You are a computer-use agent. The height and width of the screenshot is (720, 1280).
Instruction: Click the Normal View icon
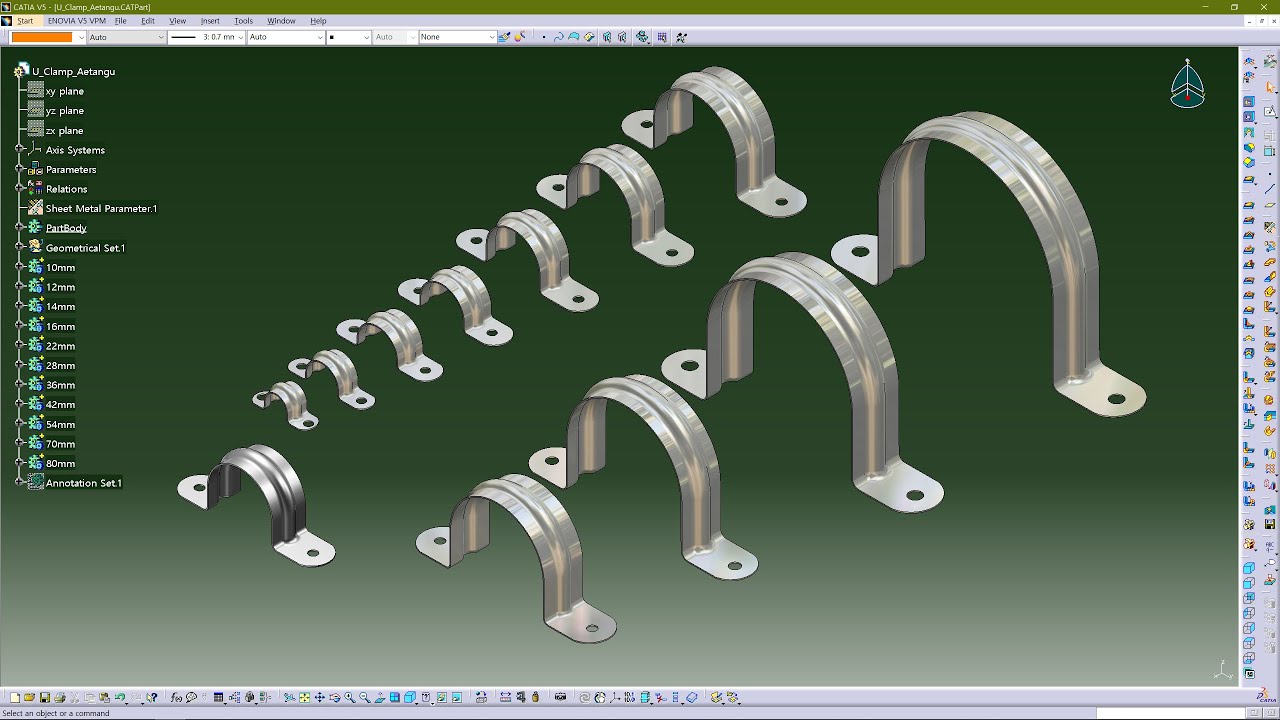pos(379,697)
